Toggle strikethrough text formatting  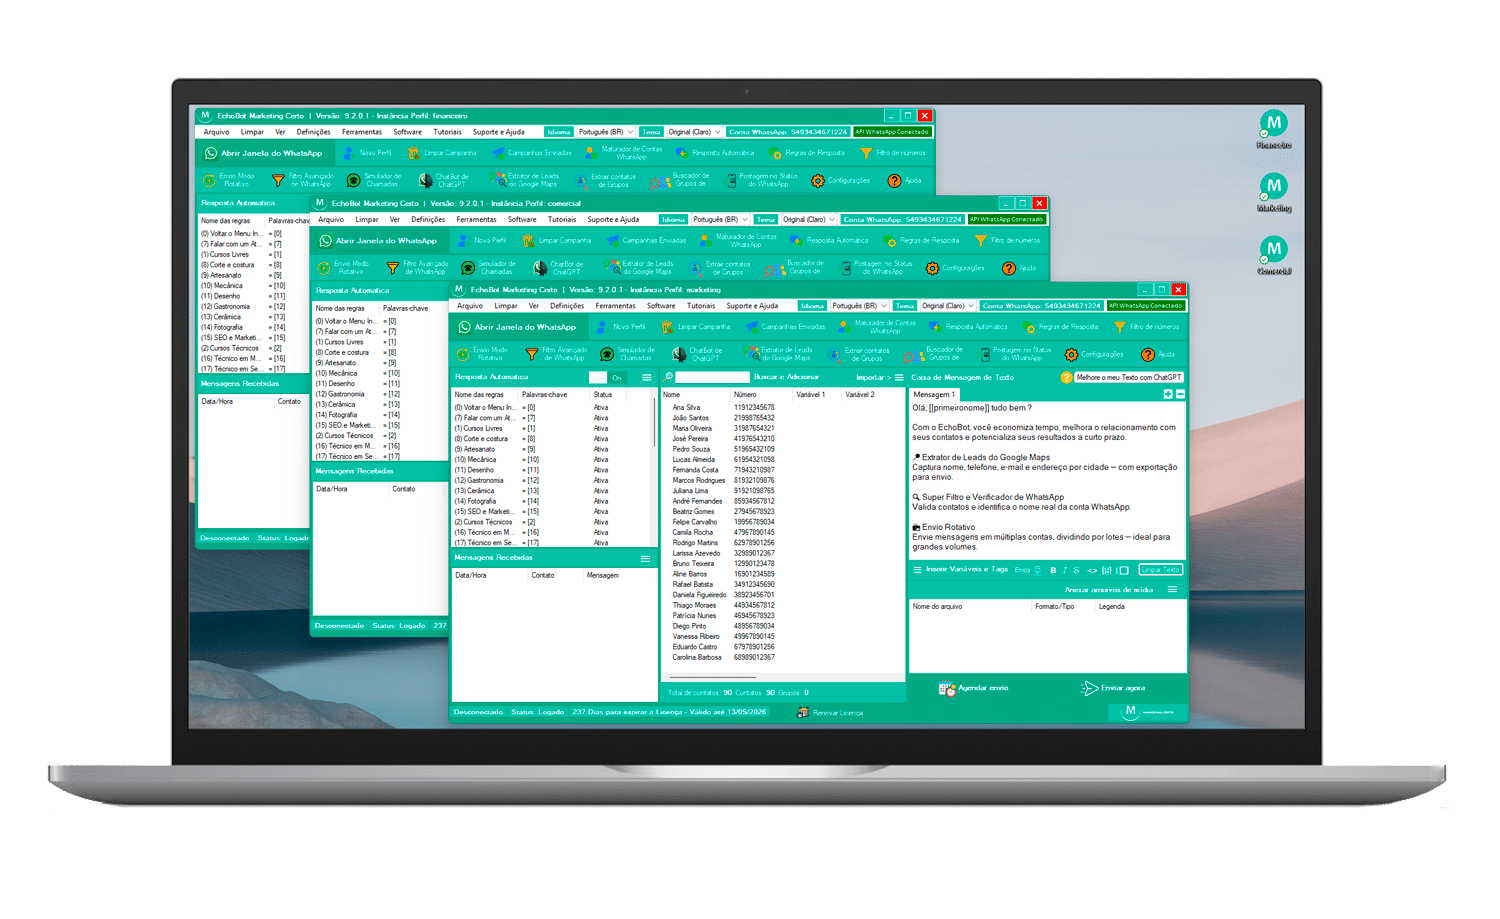point(1076,570)
